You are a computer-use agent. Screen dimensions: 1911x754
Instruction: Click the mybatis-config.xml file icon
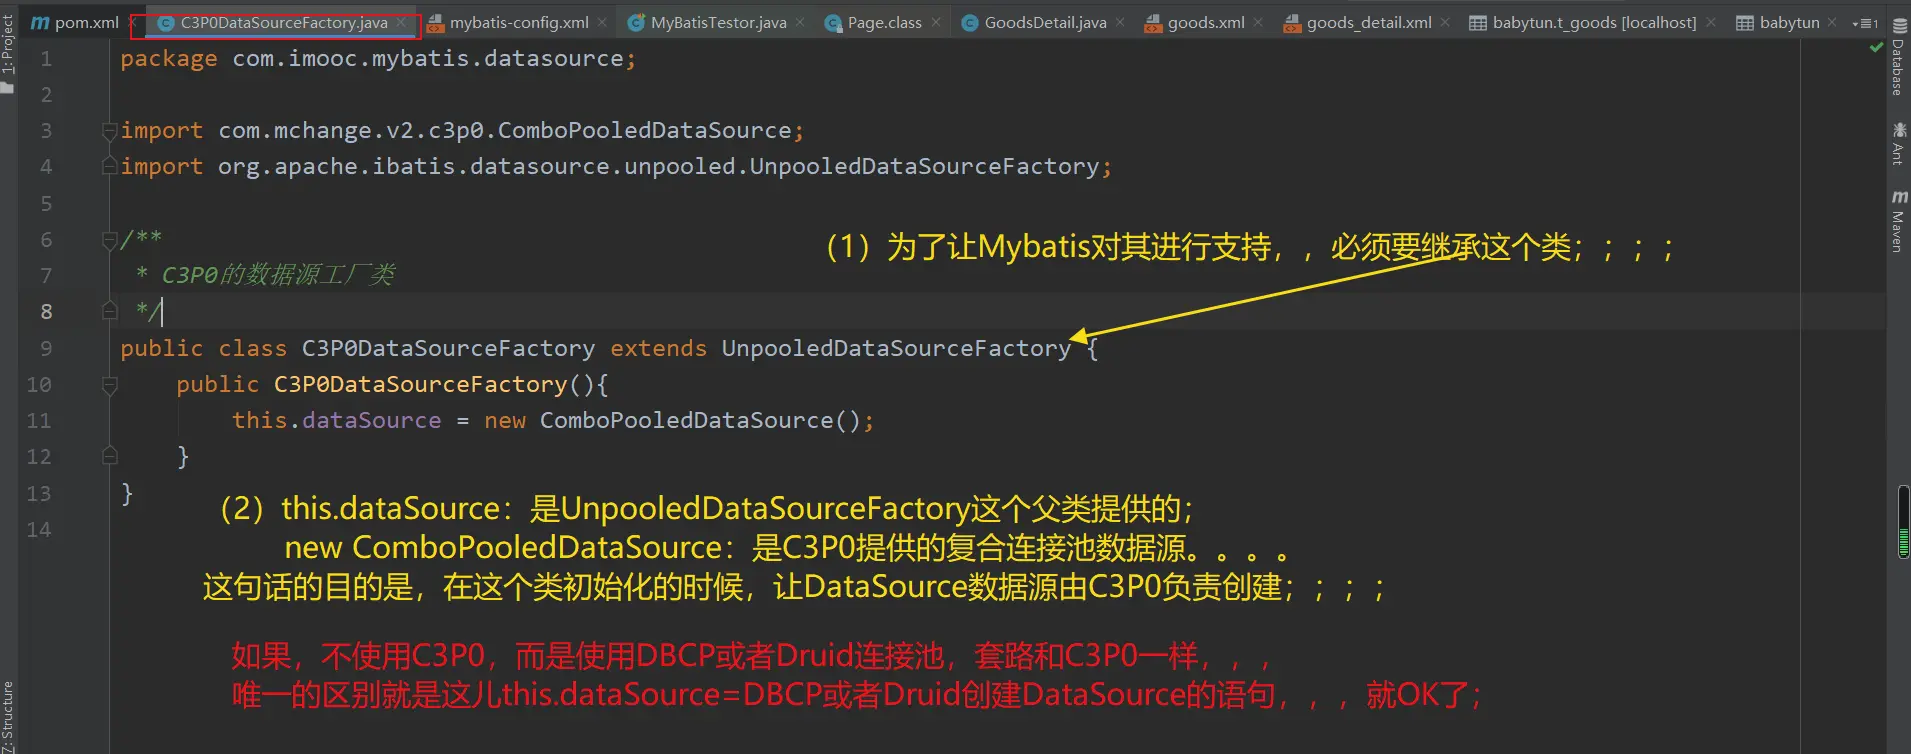[435, 23]
